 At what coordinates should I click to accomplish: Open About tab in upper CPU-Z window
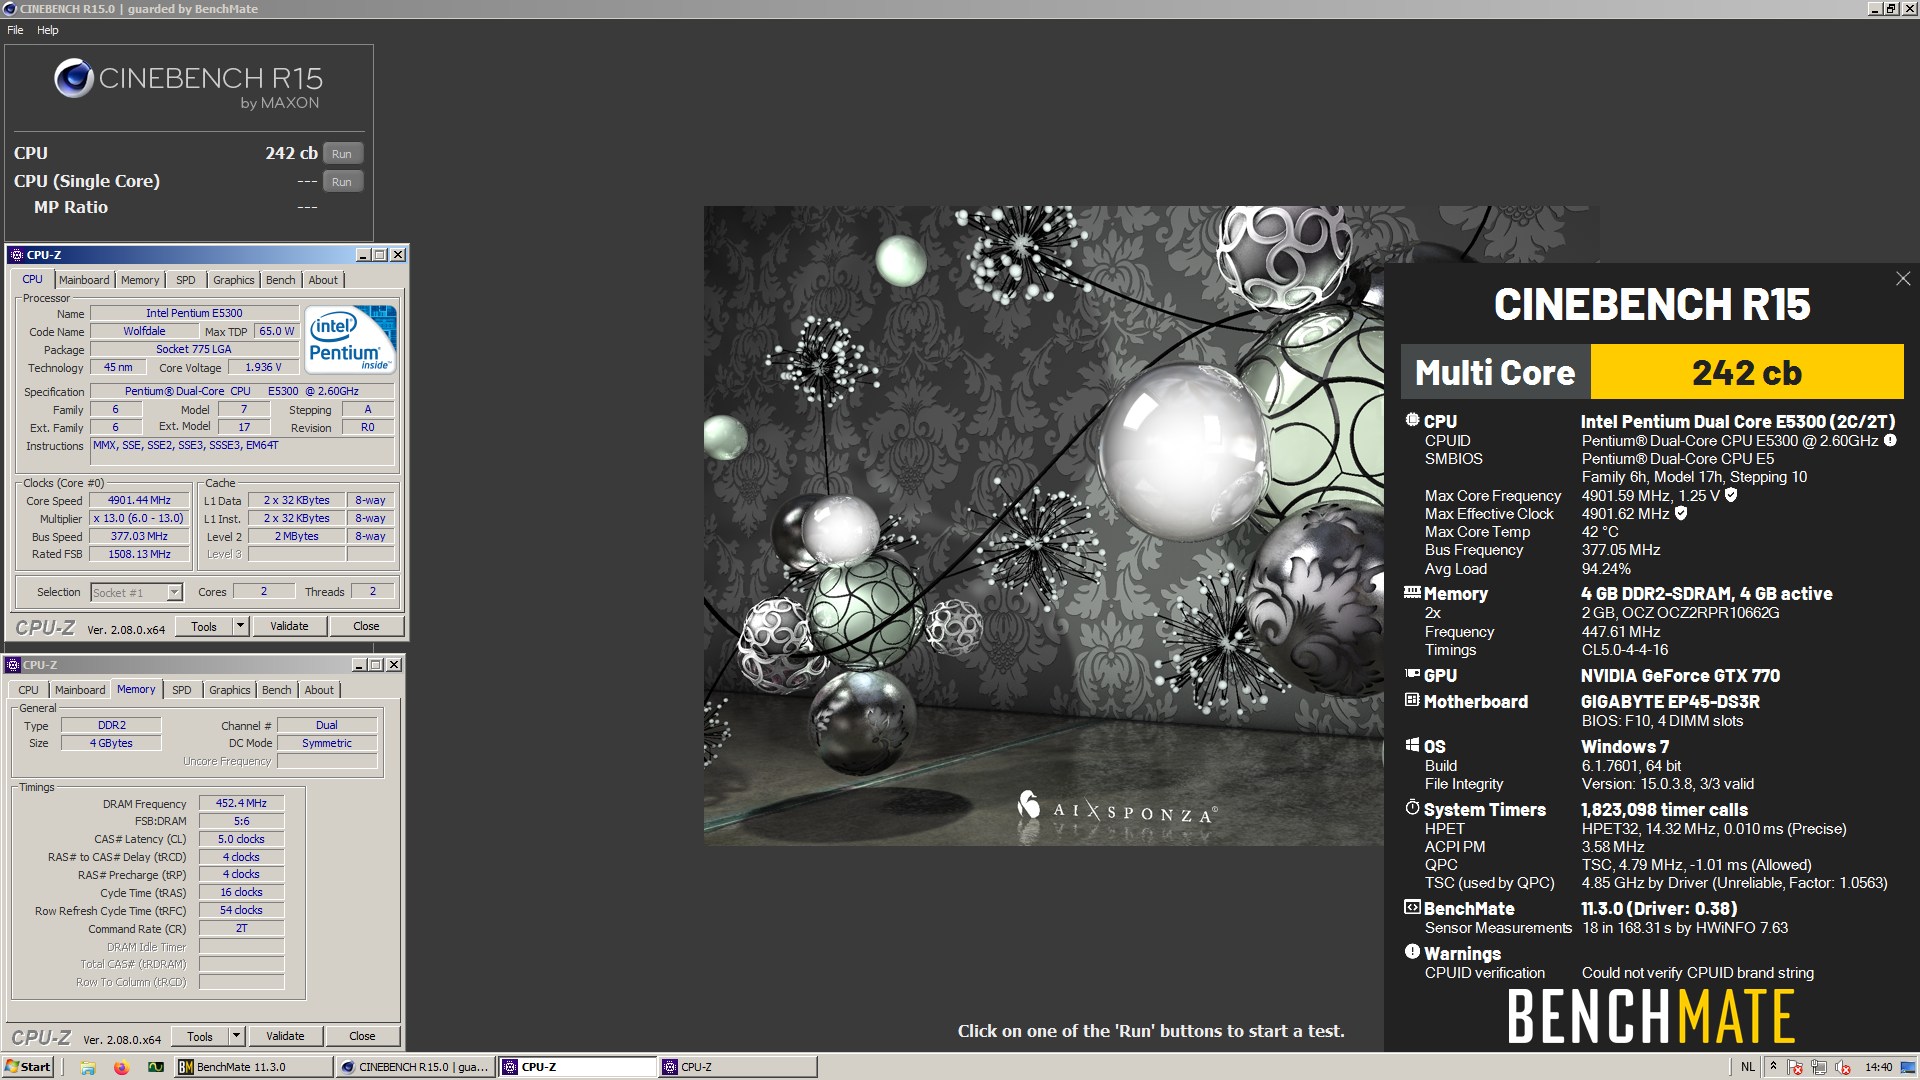click(323, 280)
